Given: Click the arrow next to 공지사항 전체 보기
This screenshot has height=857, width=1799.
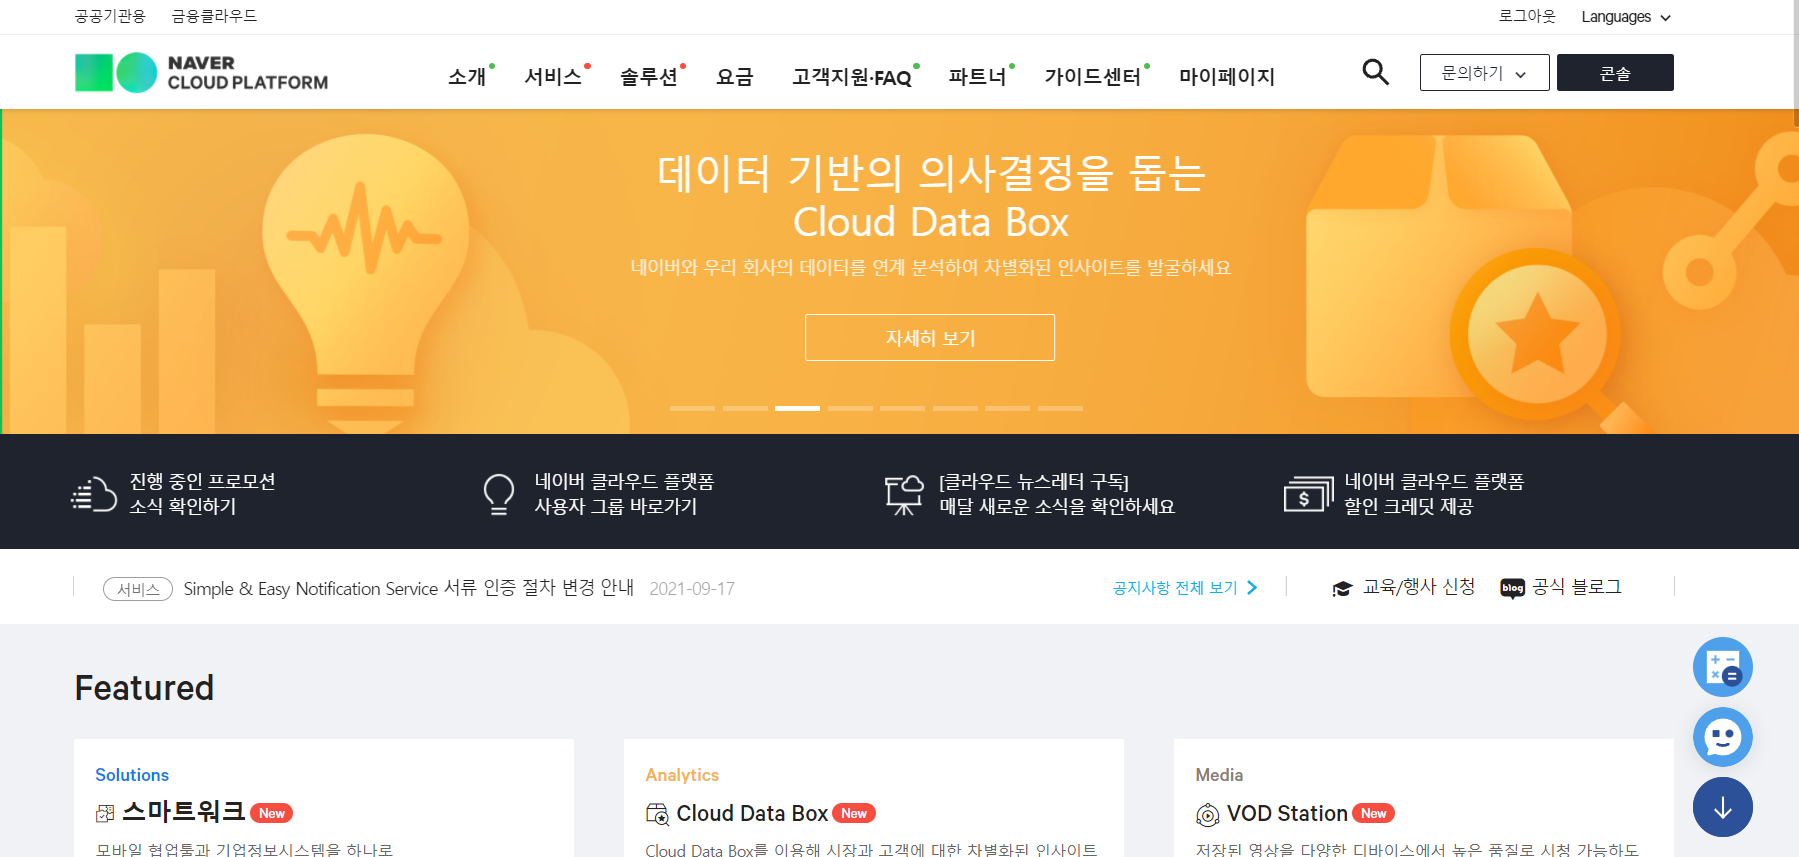Looking at the screenshot, I should point(1252,588).
